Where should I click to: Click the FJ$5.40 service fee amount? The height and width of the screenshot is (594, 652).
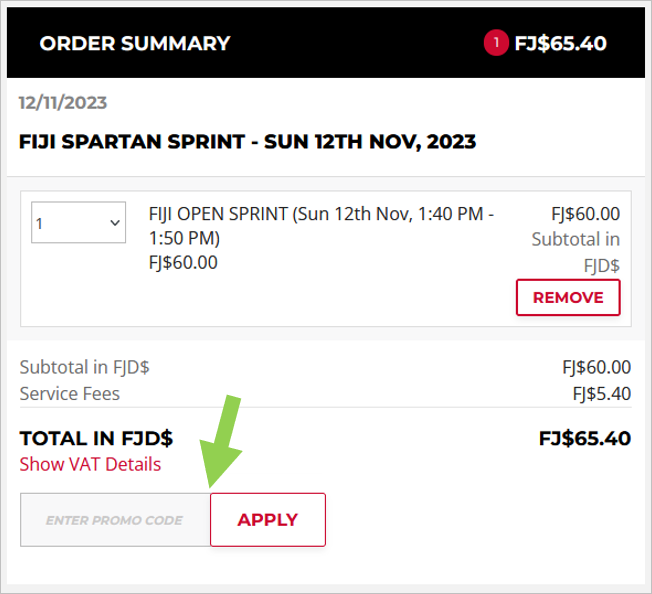click(602, 394)
